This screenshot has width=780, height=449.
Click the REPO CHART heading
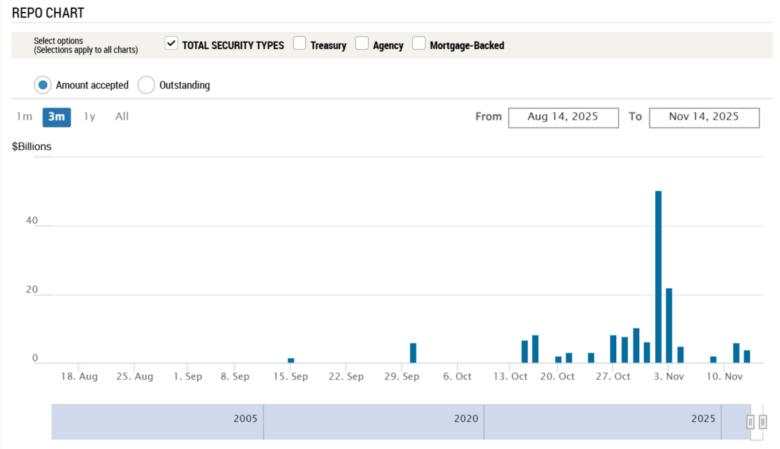click(x=48, y=13)
